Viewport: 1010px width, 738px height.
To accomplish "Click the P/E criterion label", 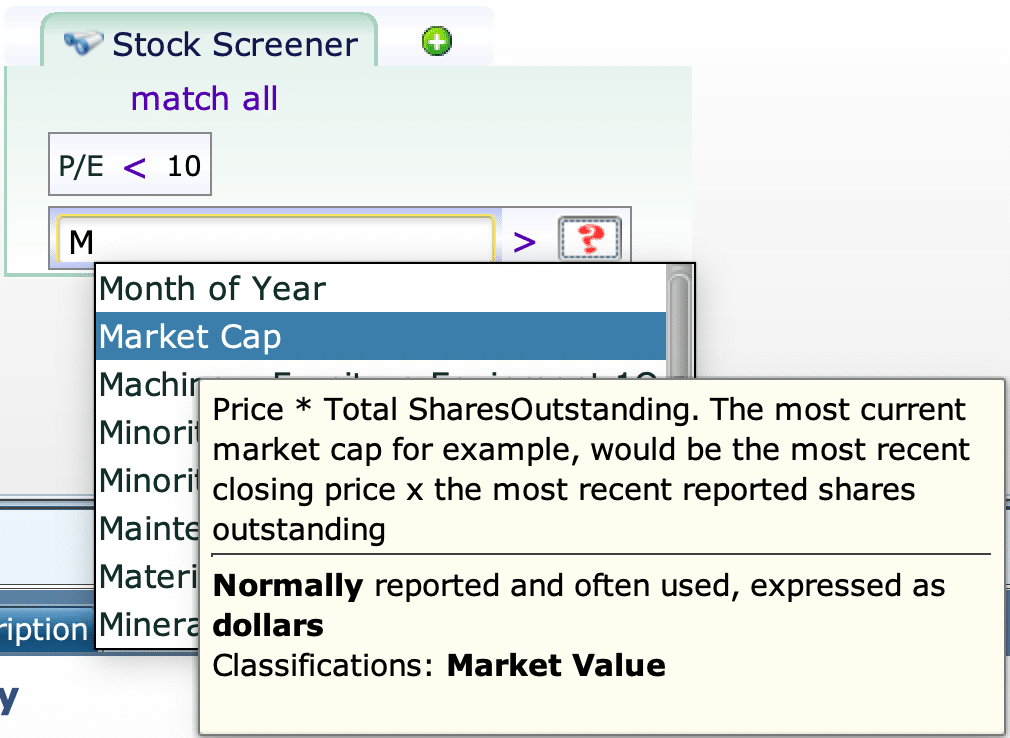I will click(x=81, y=166).
